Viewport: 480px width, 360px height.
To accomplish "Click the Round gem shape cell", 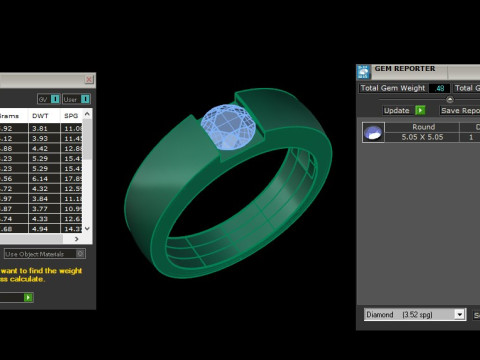I will (422, 127).
